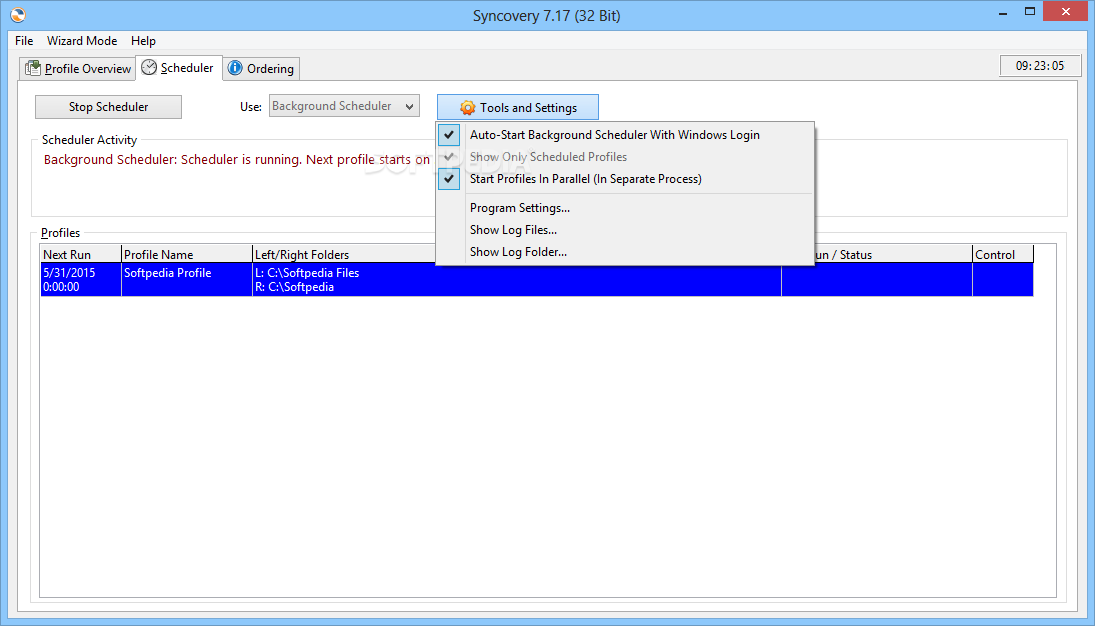Toggle Show Only Scheduled Profiles option
Viewport: 1095px width, 626px height.
tap(624, 157)
